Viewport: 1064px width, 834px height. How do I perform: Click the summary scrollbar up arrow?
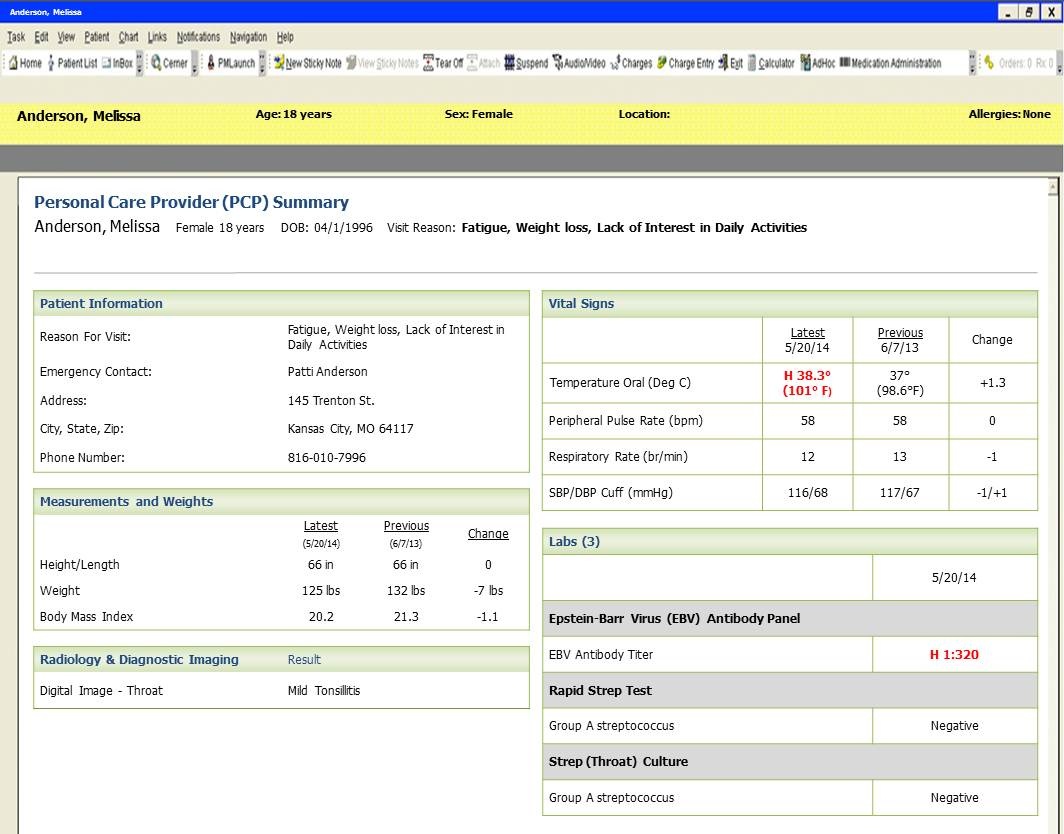(1052, 185)
